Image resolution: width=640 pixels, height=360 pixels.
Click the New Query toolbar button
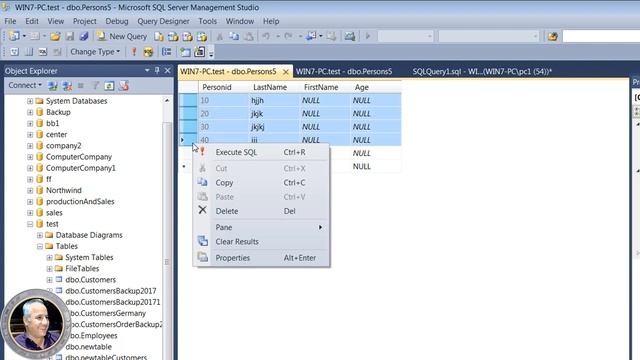coord(122,36)
